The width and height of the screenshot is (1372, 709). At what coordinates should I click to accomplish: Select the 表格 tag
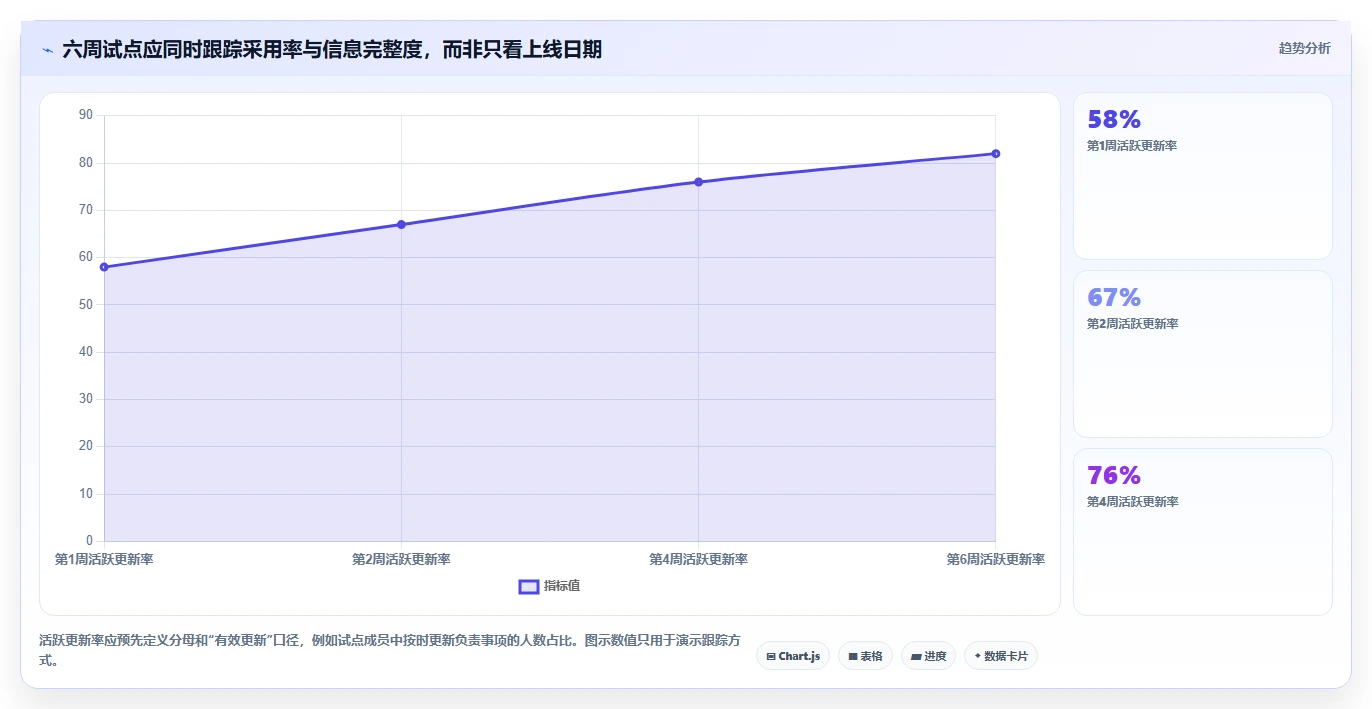point(865,656)
